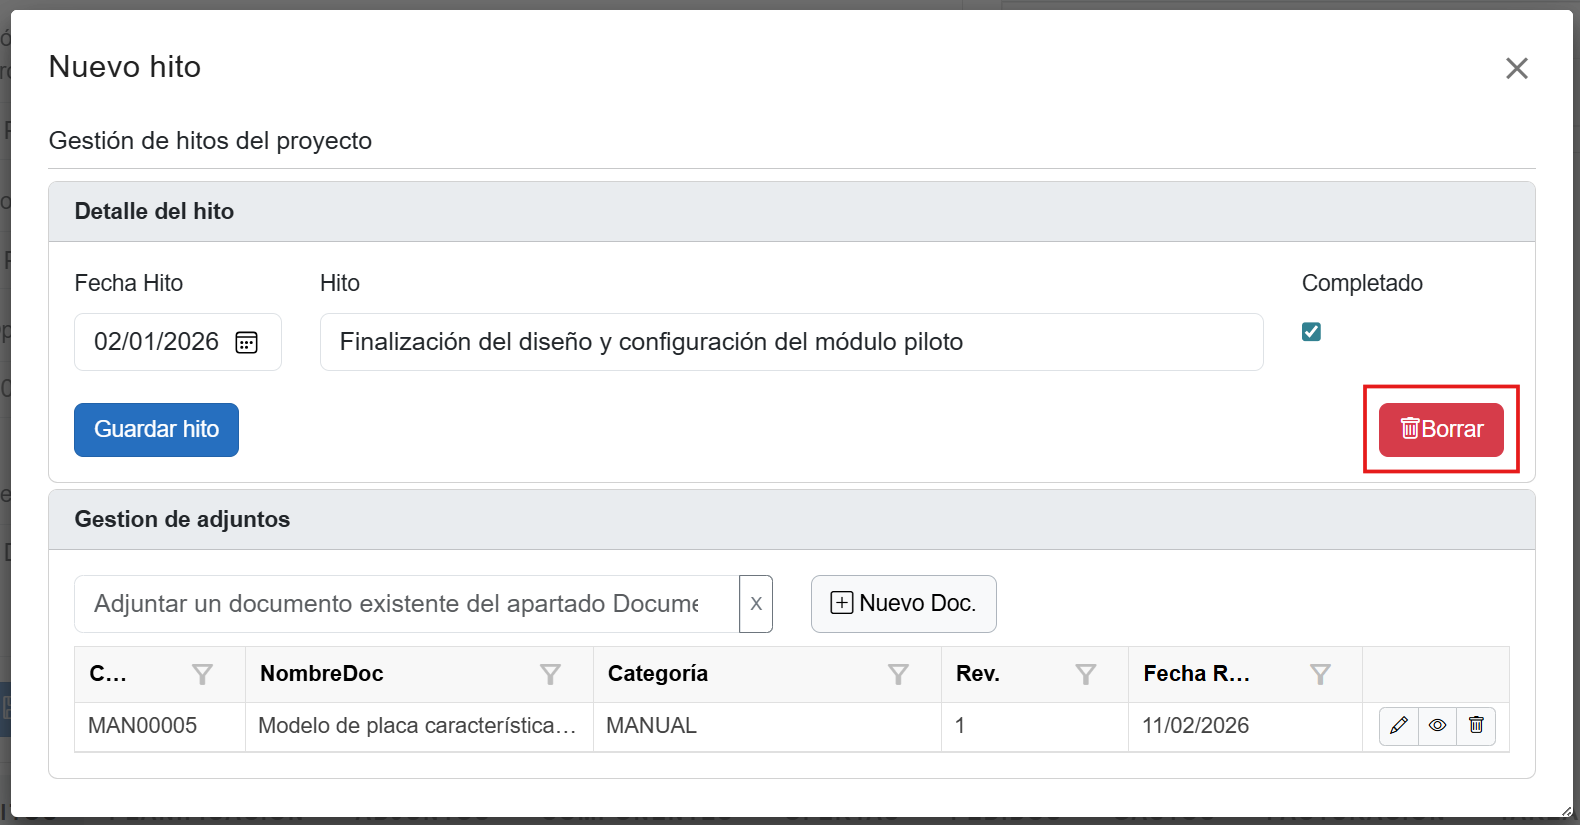Viewport: 1580px width, 825px height.
Task: Click the Hito description text field
Action: click(x=790, y=342)
